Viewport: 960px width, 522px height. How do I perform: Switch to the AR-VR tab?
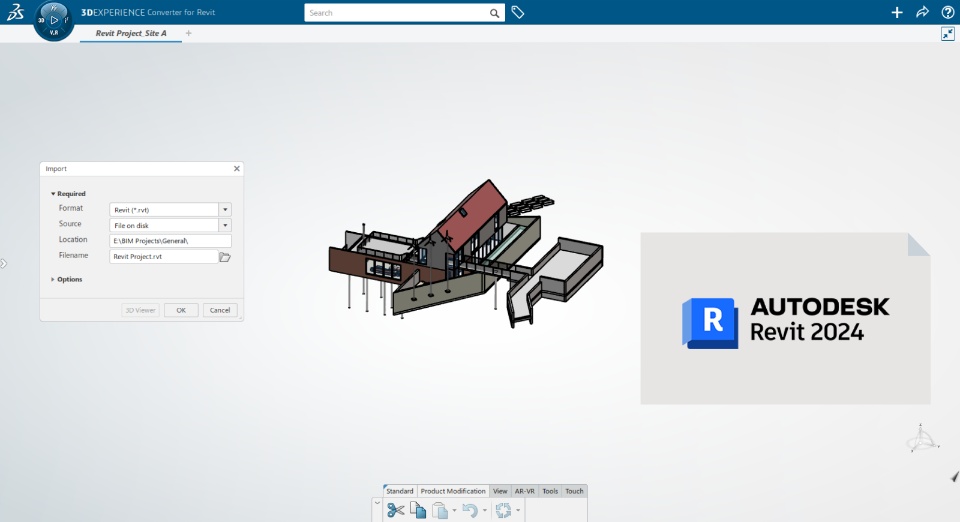tap(525, 491)
